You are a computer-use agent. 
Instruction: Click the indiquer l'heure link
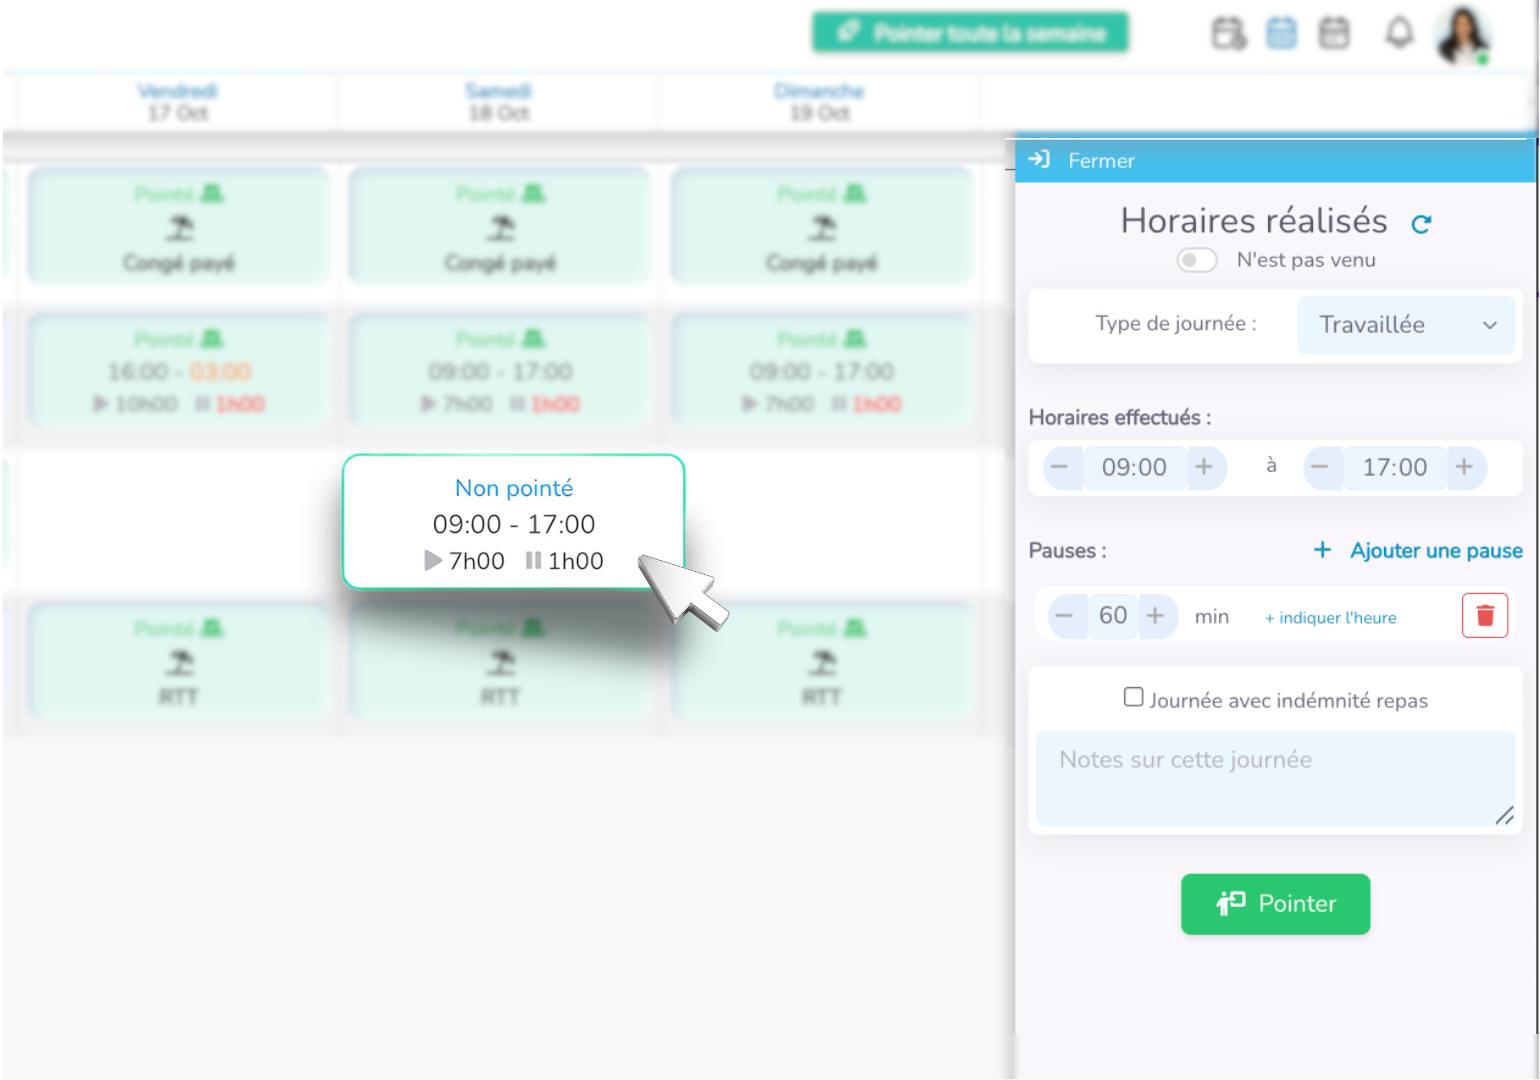tap(1331, 618)
